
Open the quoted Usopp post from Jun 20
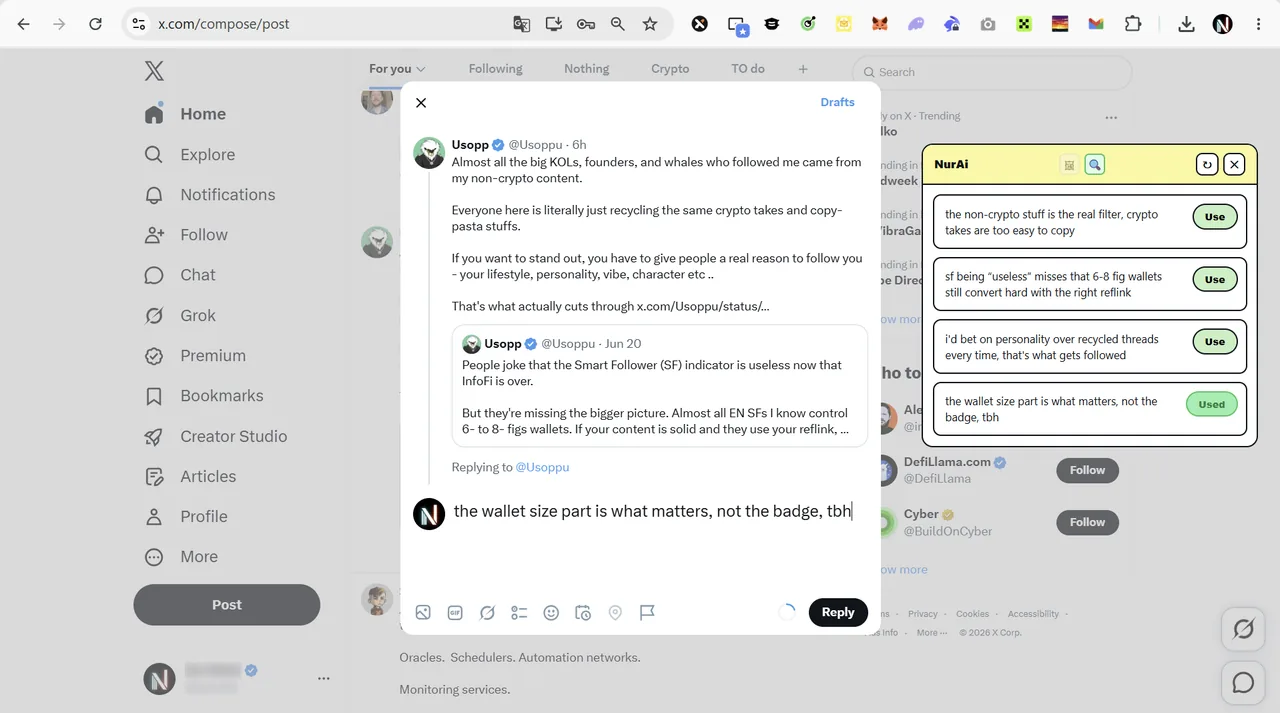tap(660, 386)
